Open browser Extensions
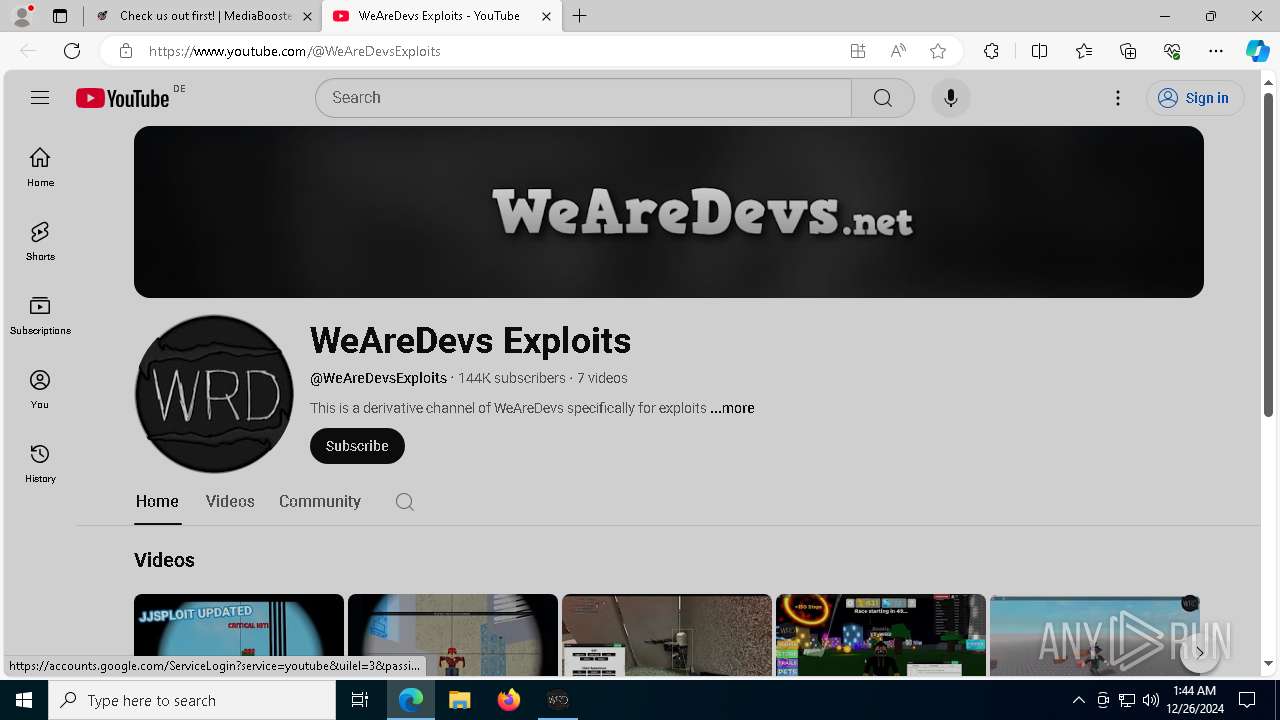This screenshot has height=720, width=1280. click(x=991, y=51)
